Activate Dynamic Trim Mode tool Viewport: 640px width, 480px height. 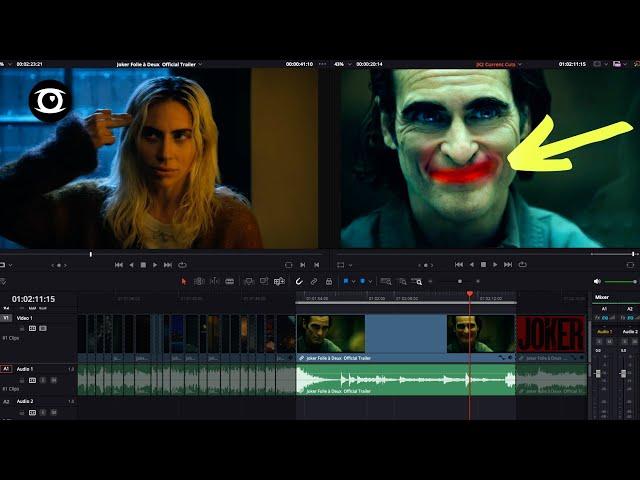(x=215, y=281)
